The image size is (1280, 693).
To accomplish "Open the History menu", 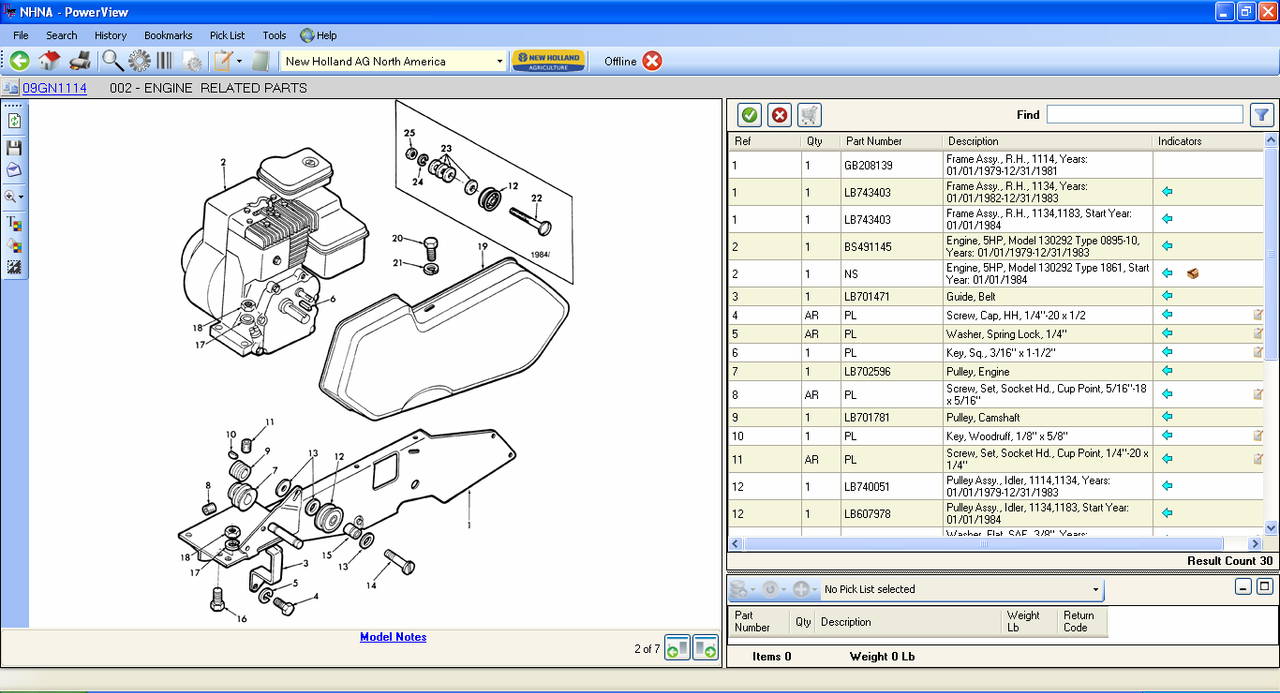I will pyautogui.click(x=111, y=35).
